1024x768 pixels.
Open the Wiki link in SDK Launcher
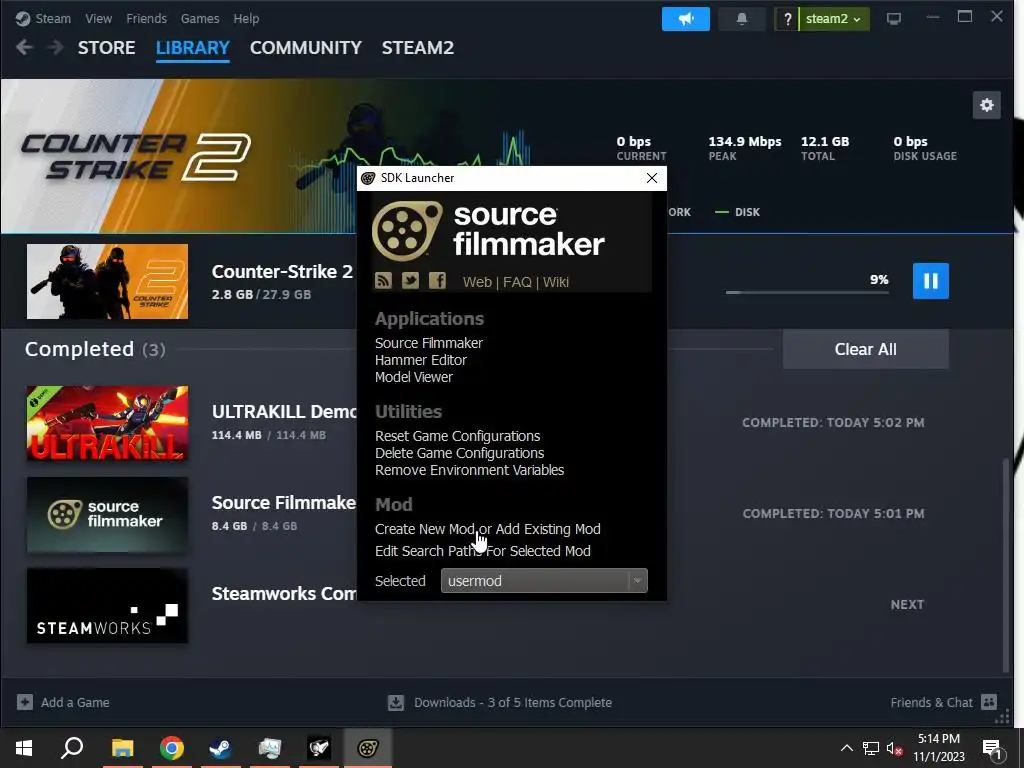point(556,282)
